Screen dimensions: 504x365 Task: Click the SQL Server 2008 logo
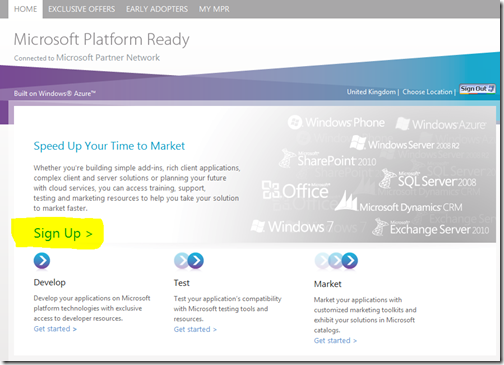coord(428,179)
